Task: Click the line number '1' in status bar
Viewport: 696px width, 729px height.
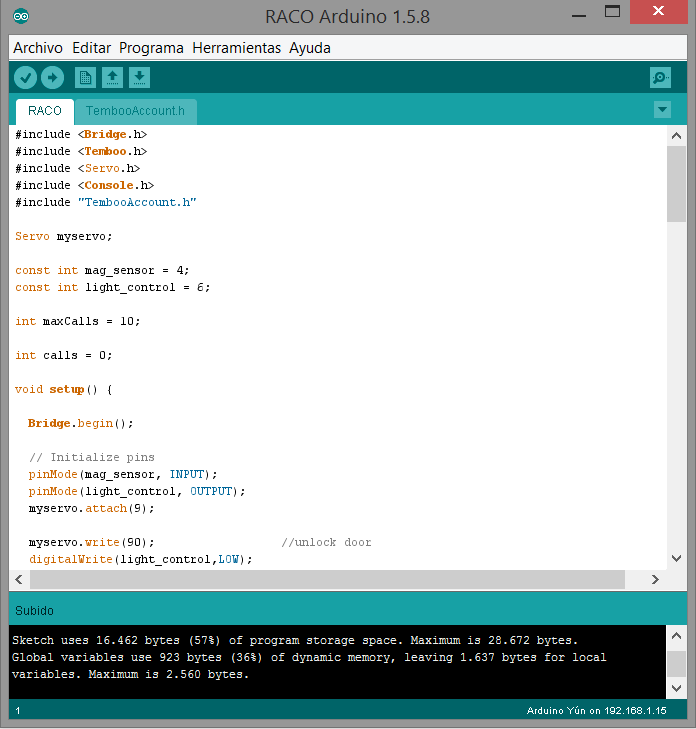Action: 18,710
